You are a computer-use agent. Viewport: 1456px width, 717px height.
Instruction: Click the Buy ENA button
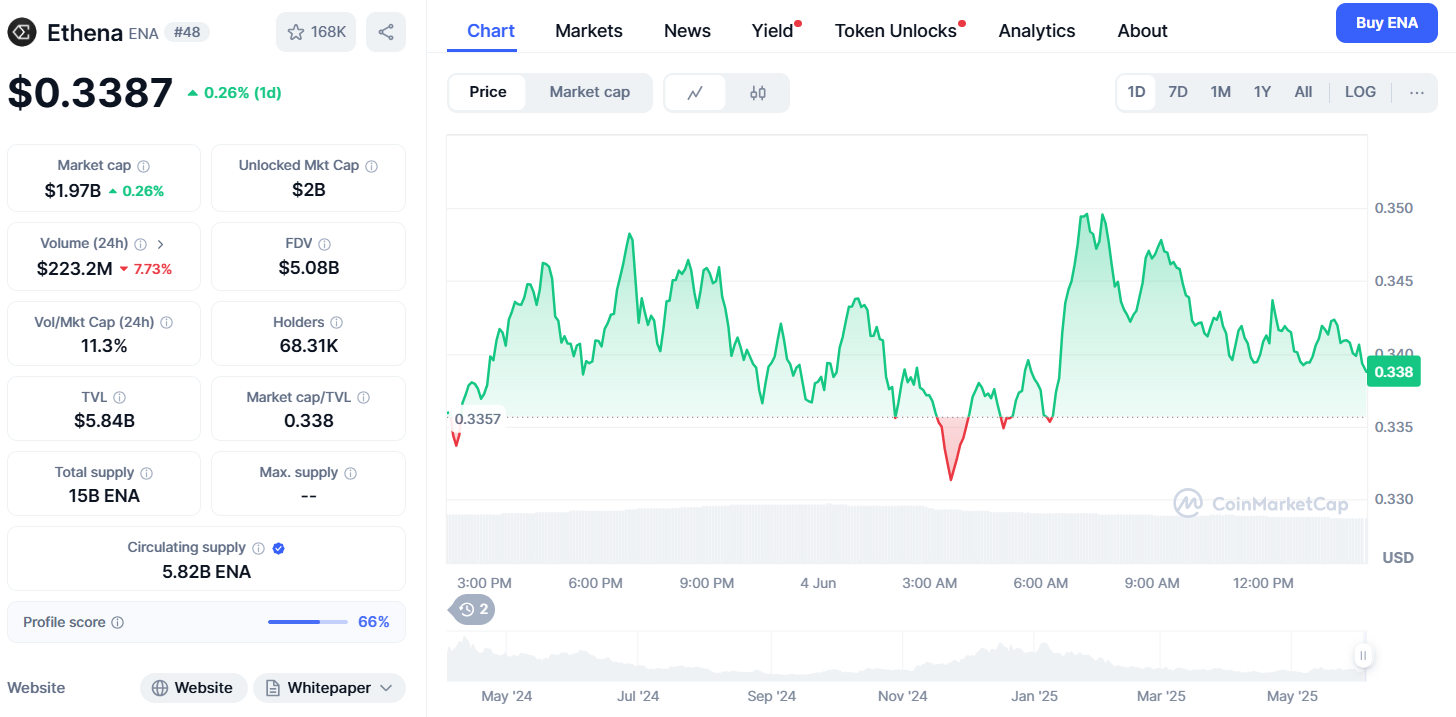coord(1386,23)
